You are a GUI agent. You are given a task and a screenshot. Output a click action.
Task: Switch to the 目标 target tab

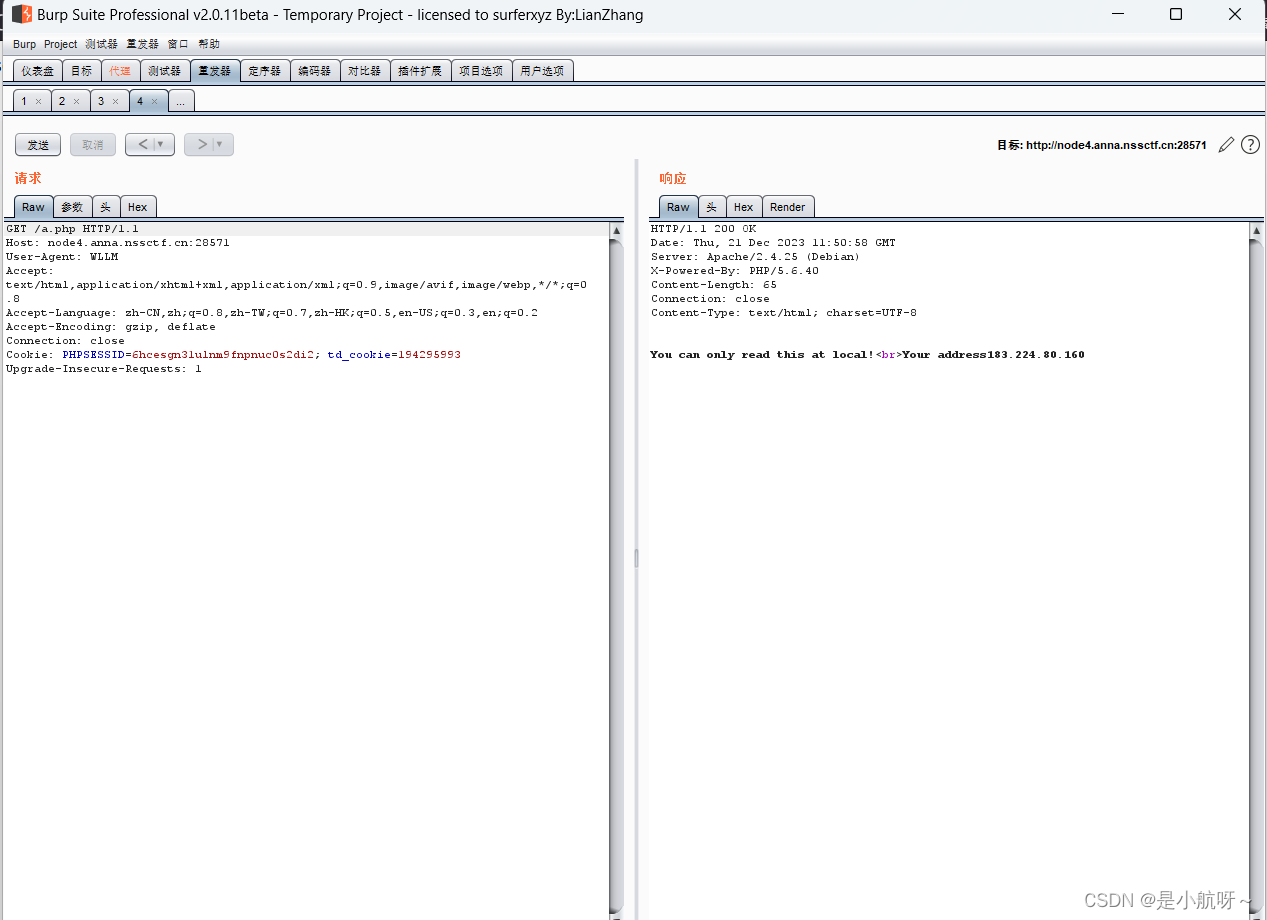(x=81, y=71)
